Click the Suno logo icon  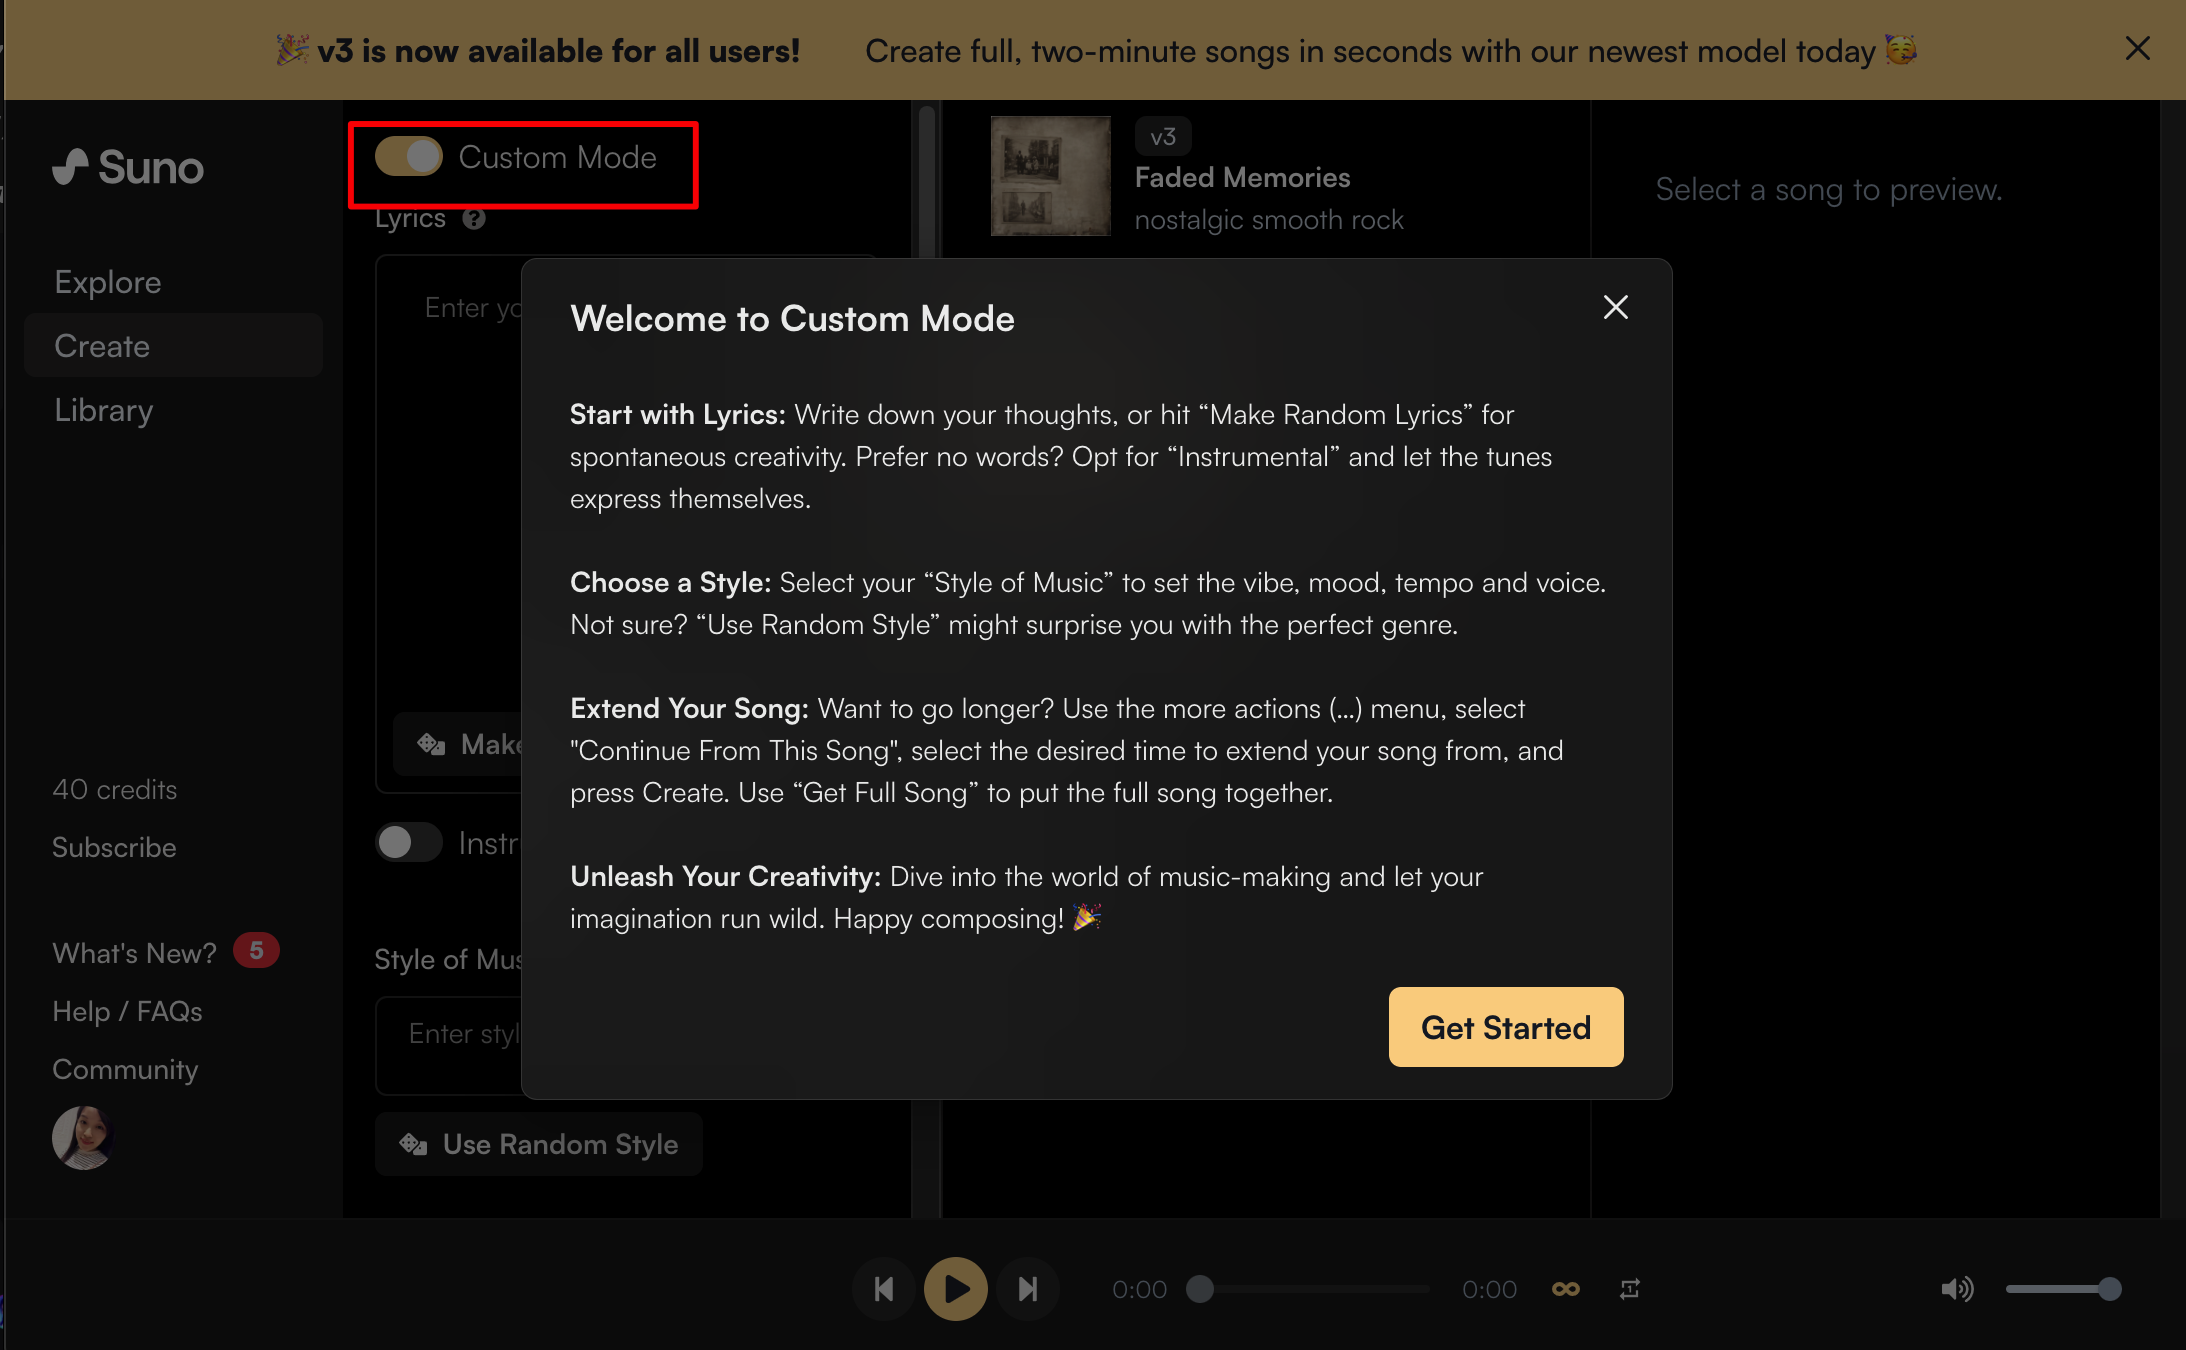72,166
